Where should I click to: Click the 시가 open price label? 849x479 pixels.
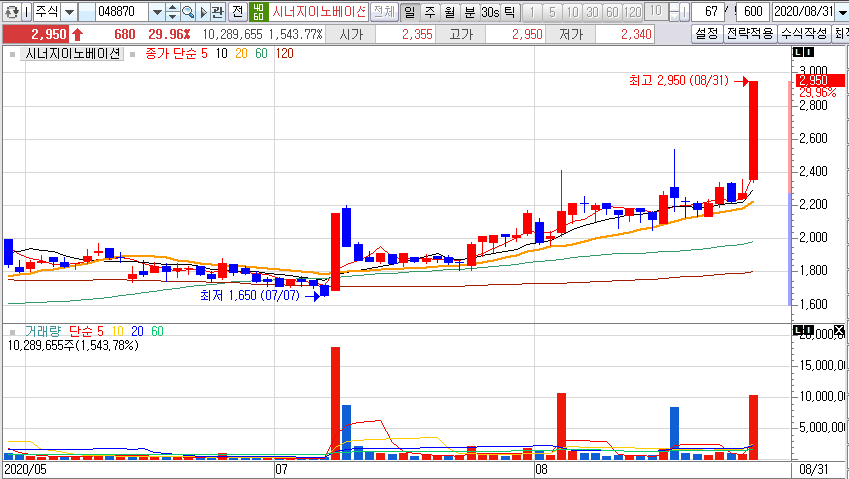(x=351, y=35)
